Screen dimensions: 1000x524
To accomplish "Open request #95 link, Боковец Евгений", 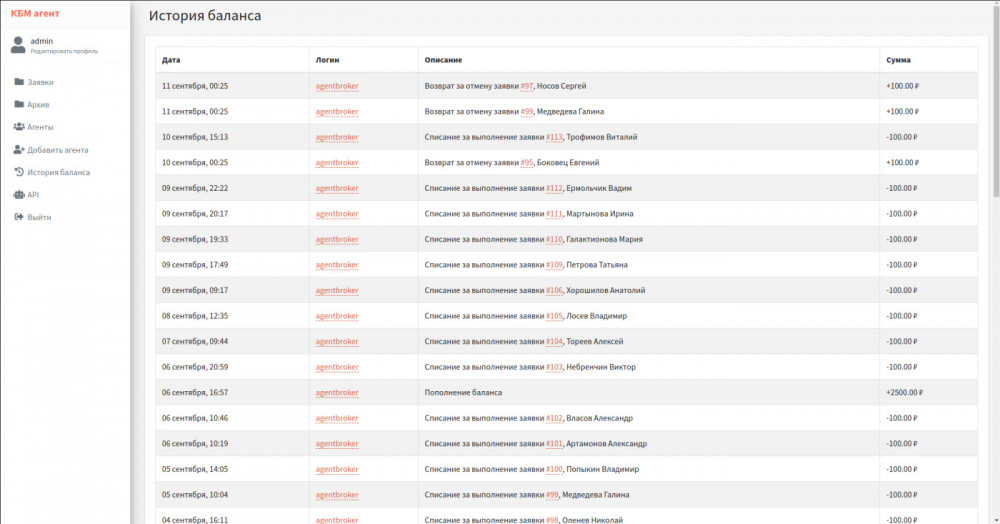I will pos(527,163).
